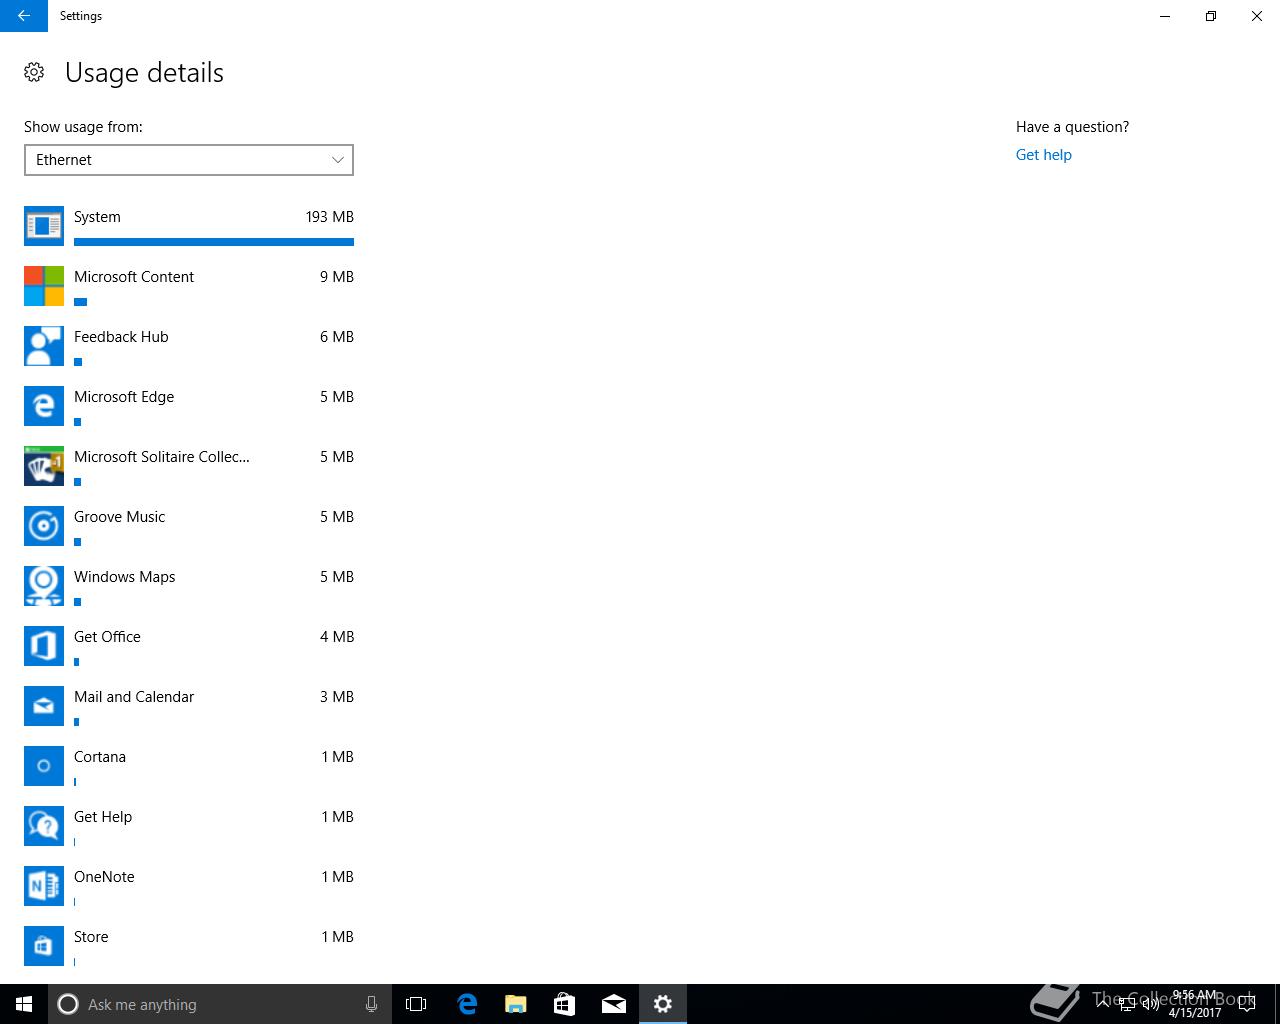Viewport: 1280px width, 1024px height.
Task: Click the 193 MB value
Action: point(330,217)
